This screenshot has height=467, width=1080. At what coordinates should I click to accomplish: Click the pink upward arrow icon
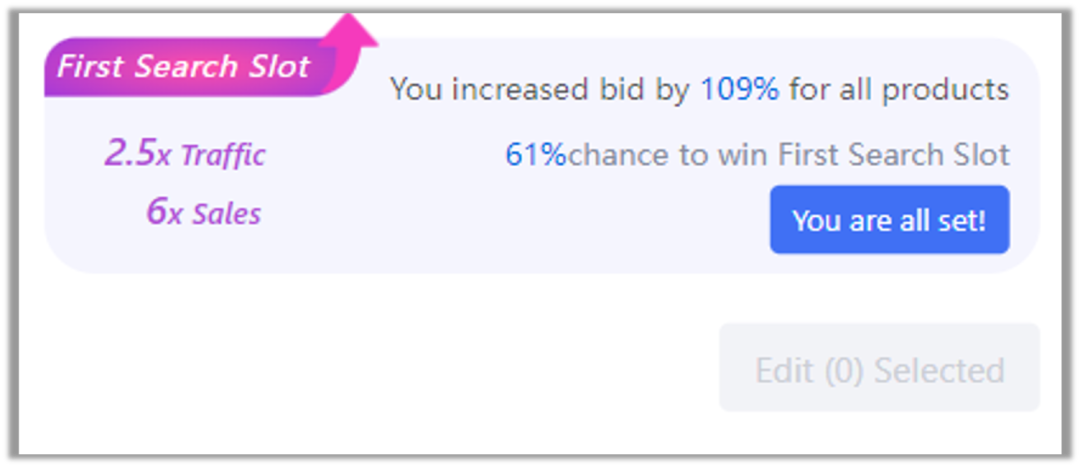coord(352,32)
